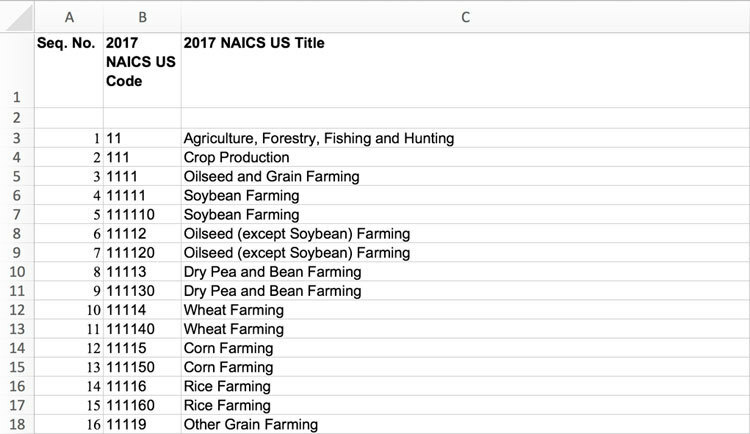Select row 10 header
This screenshot has height=434, width=750.
[16, 272]
